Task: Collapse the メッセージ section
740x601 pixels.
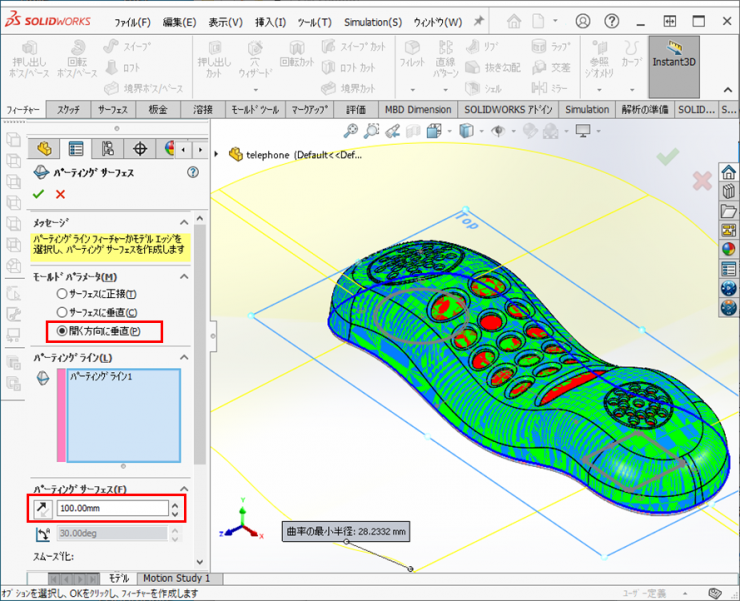Action: (183, 222)
